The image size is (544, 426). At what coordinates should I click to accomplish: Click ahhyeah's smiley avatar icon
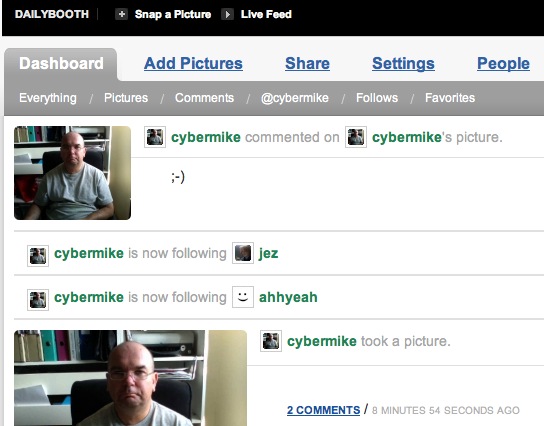click(243, 297)
